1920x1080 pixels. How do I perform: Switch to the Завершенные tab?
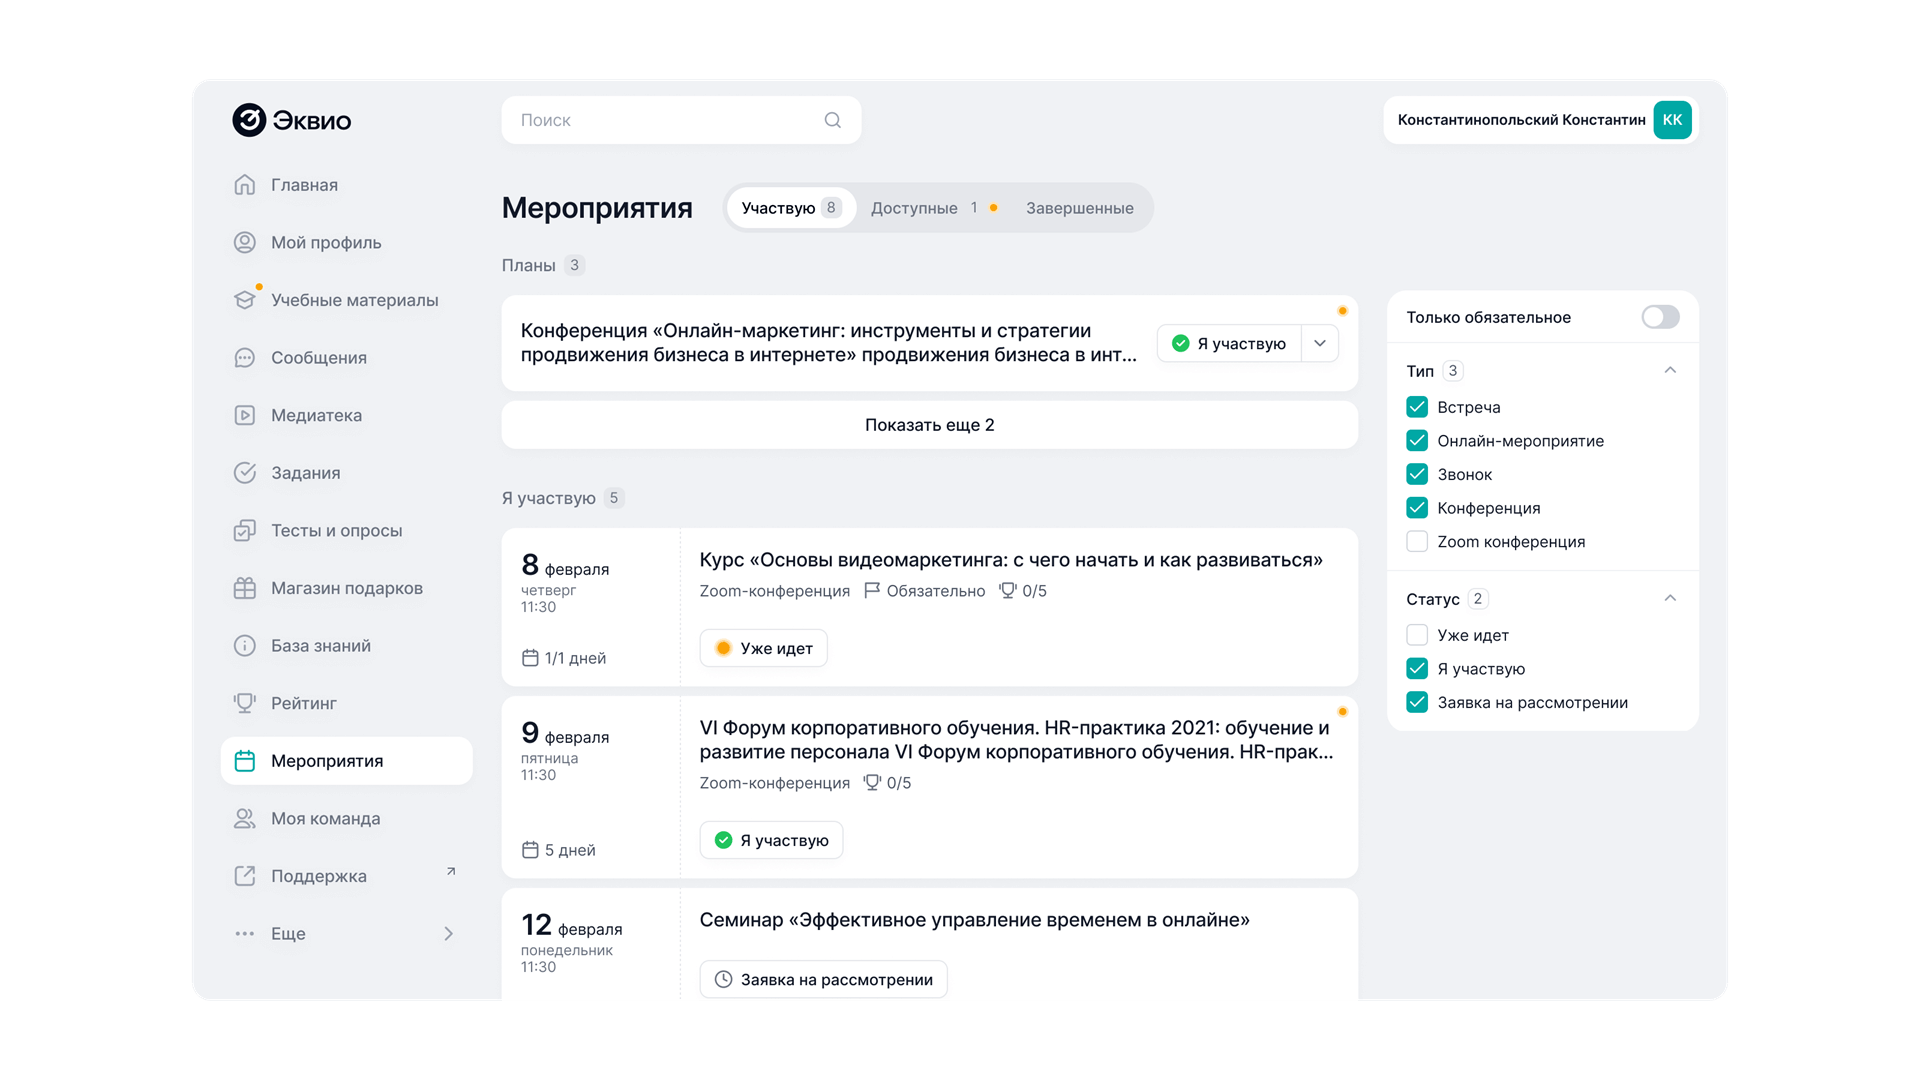pyautogui.click(x=1080, y=208)
